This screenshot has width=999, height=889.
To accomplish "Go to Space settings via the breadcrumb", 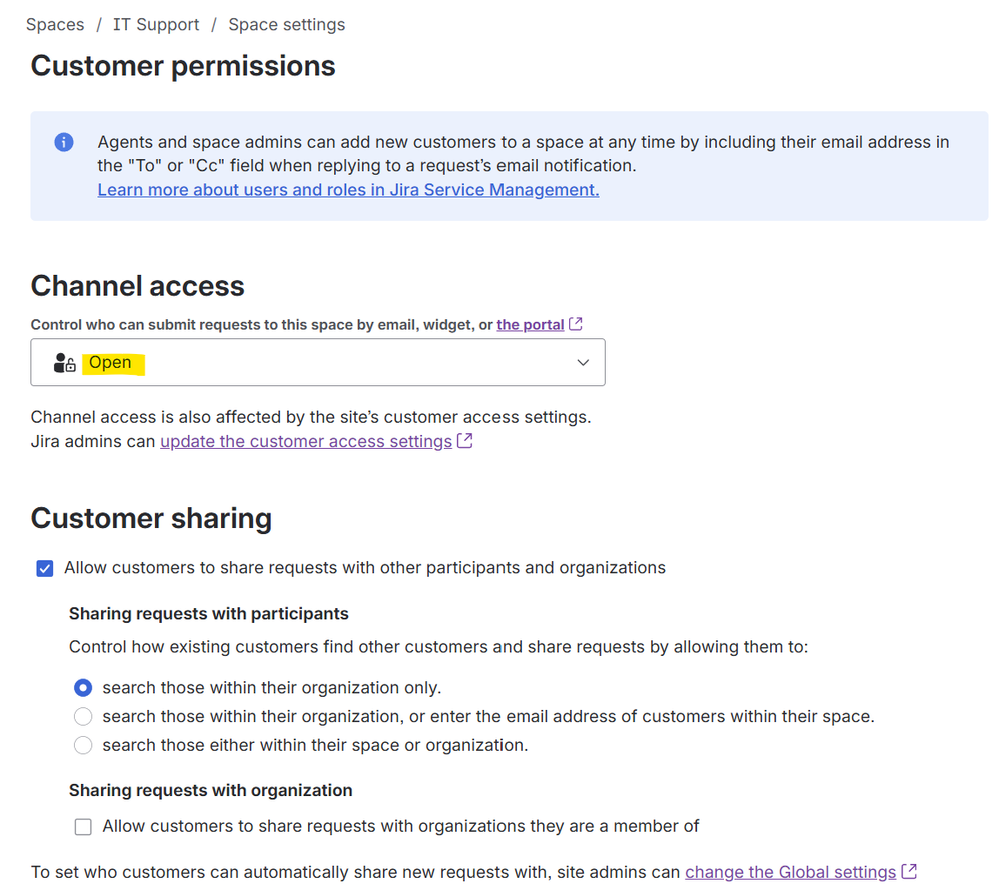I will (x=286, y=24).
